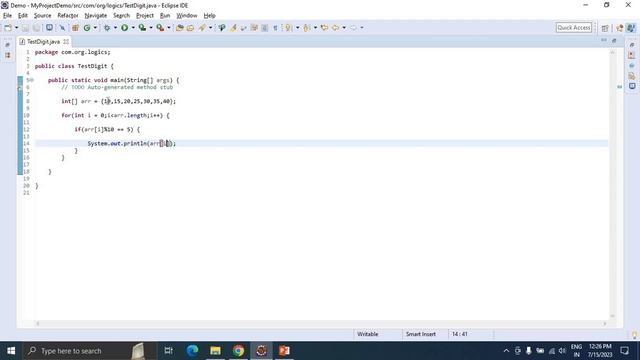Screen dimensions: 640x360
Task: Click the New file toolbar icon
Action: (x=8, y=28)
